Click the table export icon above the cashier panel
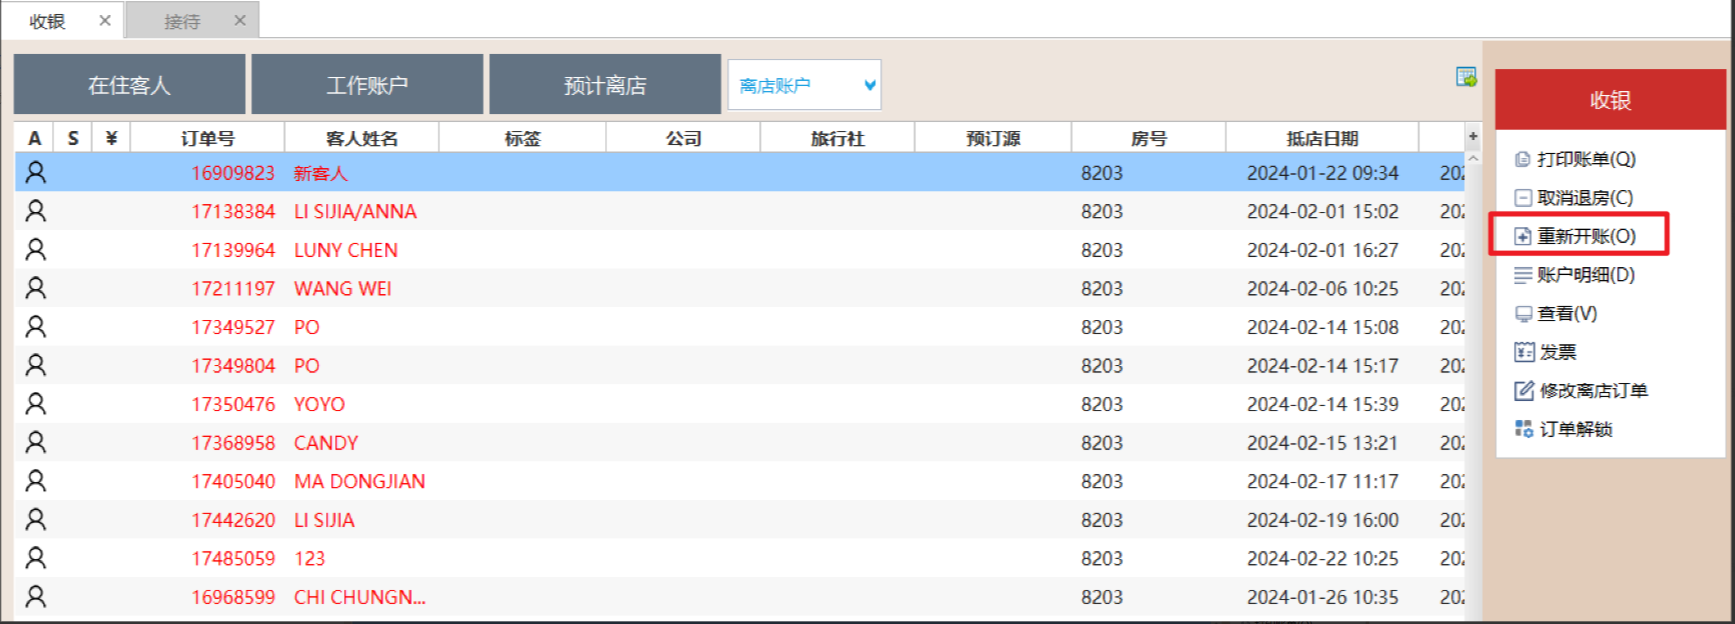This screenshot has height=624, width=1735. (1466, 77)
